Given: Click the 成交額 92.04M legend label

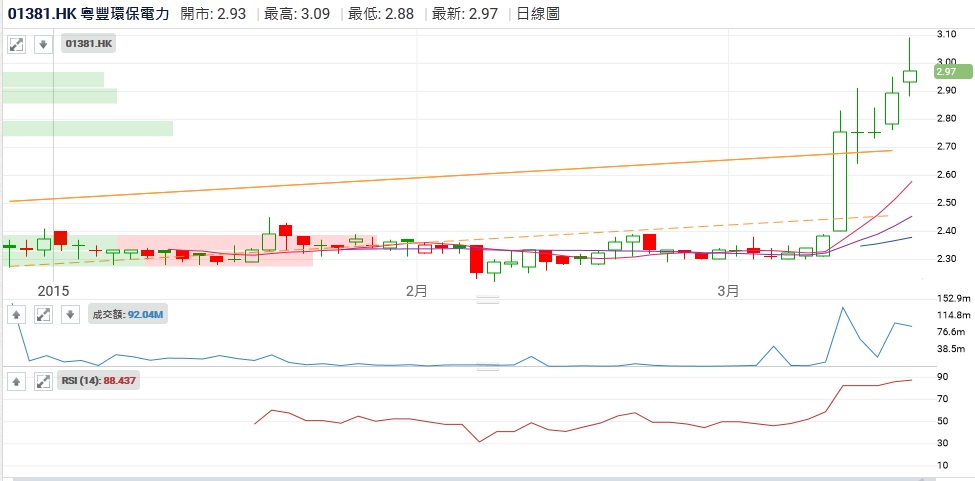Looking at the screenshot, I should tap(128, 314).
